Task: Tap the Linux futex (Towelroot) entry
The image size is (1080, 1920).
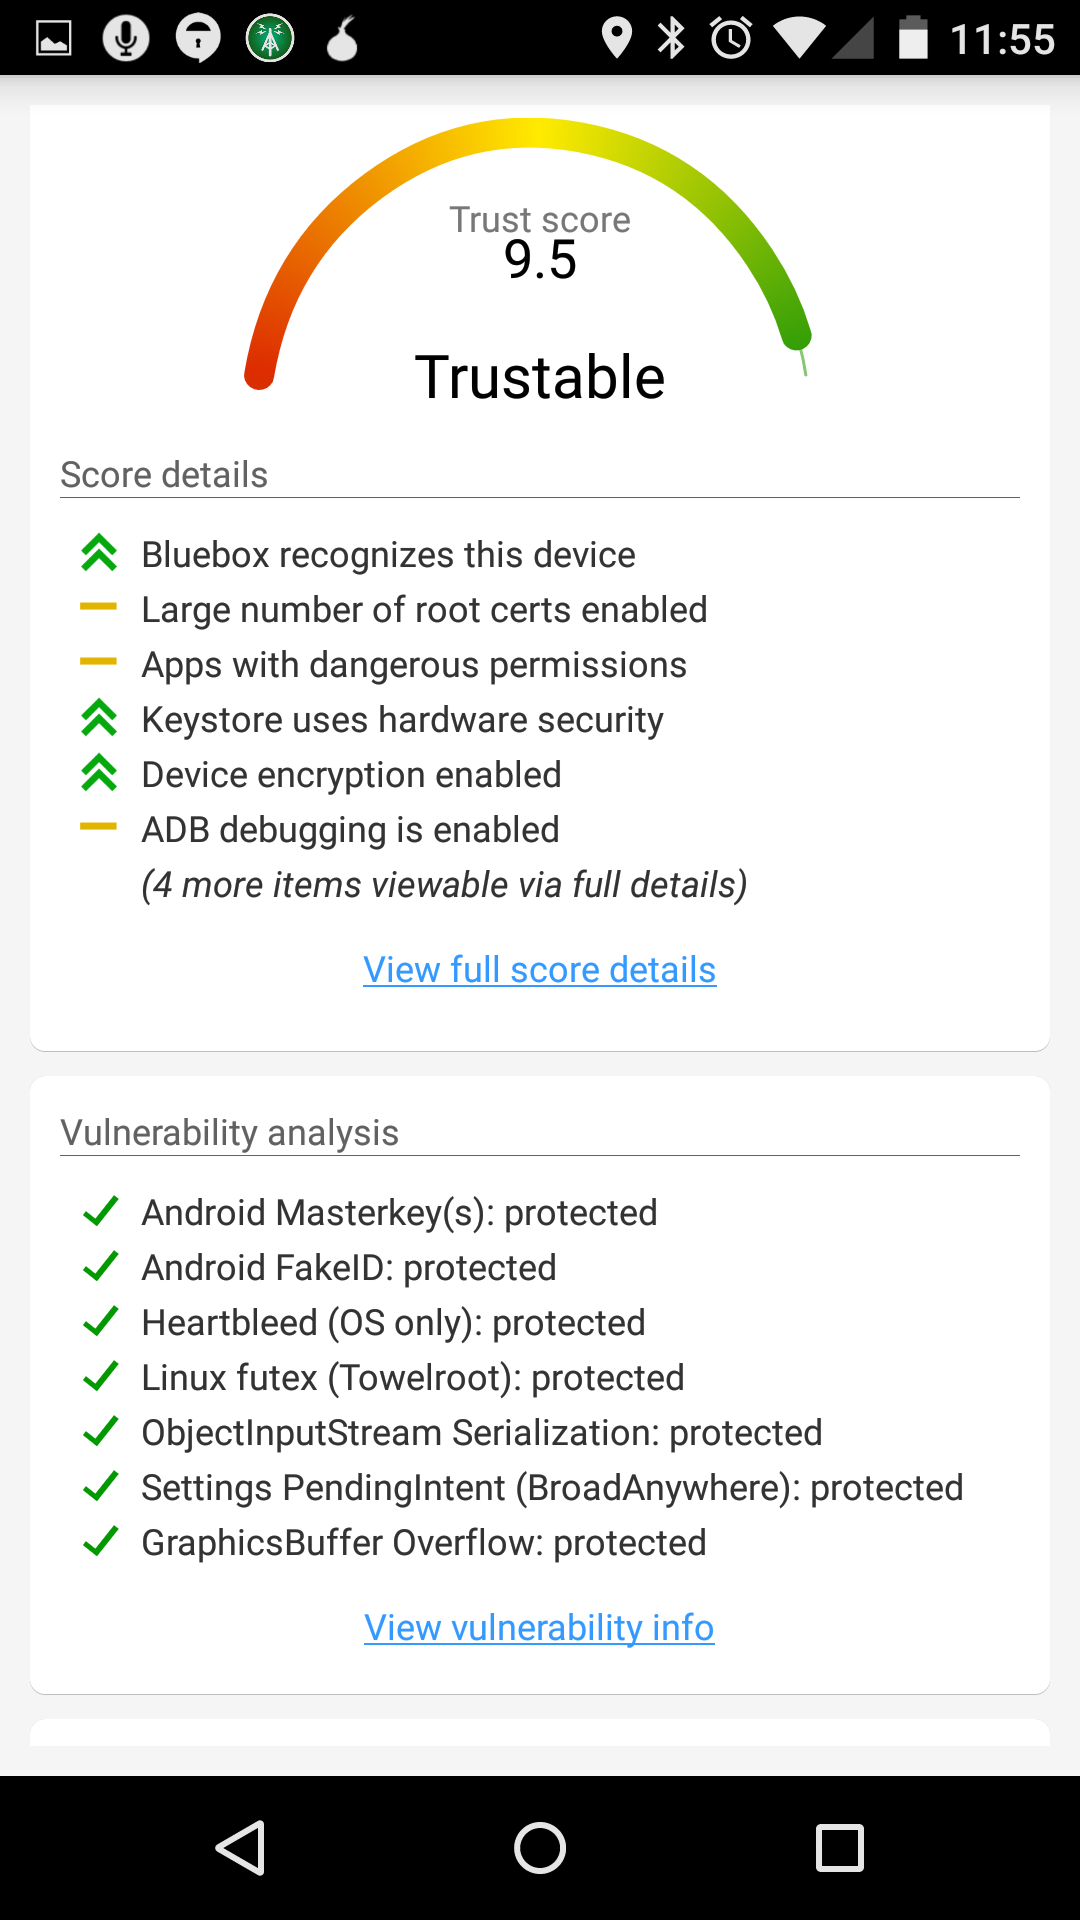Action: [x=413, y=1378]
